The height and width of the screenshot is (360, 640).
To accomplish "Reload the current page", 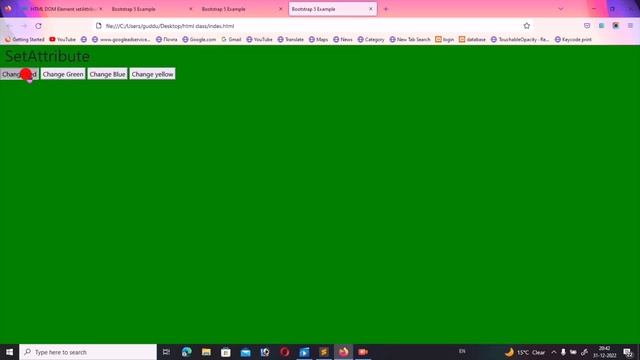I will click(38, 26).
